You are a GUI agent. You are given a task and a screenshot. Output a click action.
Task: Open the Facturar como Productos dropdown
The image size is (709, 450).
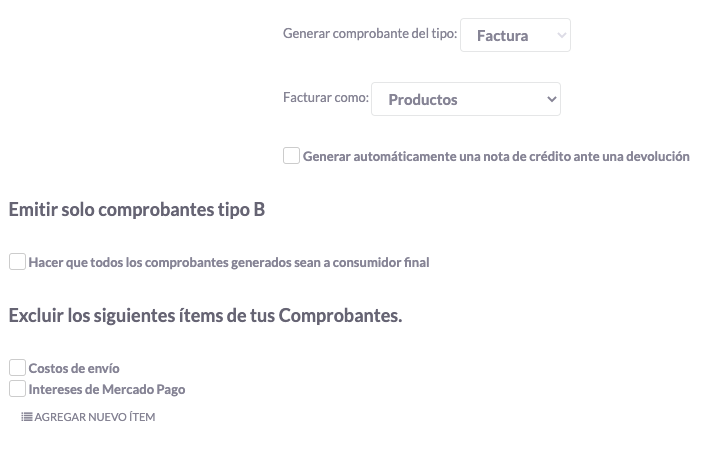point(465,99)
